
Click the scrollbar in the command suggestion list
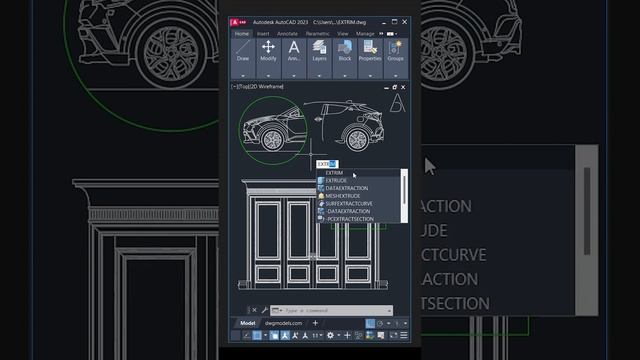(x=404, y=196)
